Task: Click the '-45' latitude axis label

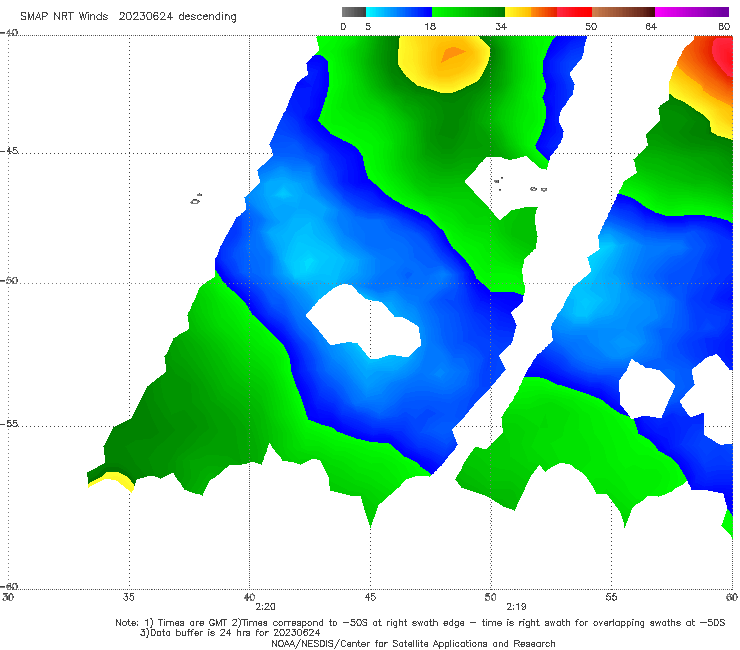Action: (x=9, y=151)
